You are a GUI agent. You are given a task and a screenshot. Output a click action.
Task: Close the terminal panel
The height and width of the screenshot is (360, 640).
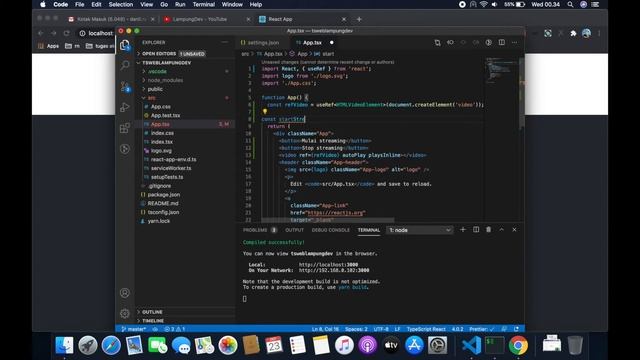click(514, 230)
